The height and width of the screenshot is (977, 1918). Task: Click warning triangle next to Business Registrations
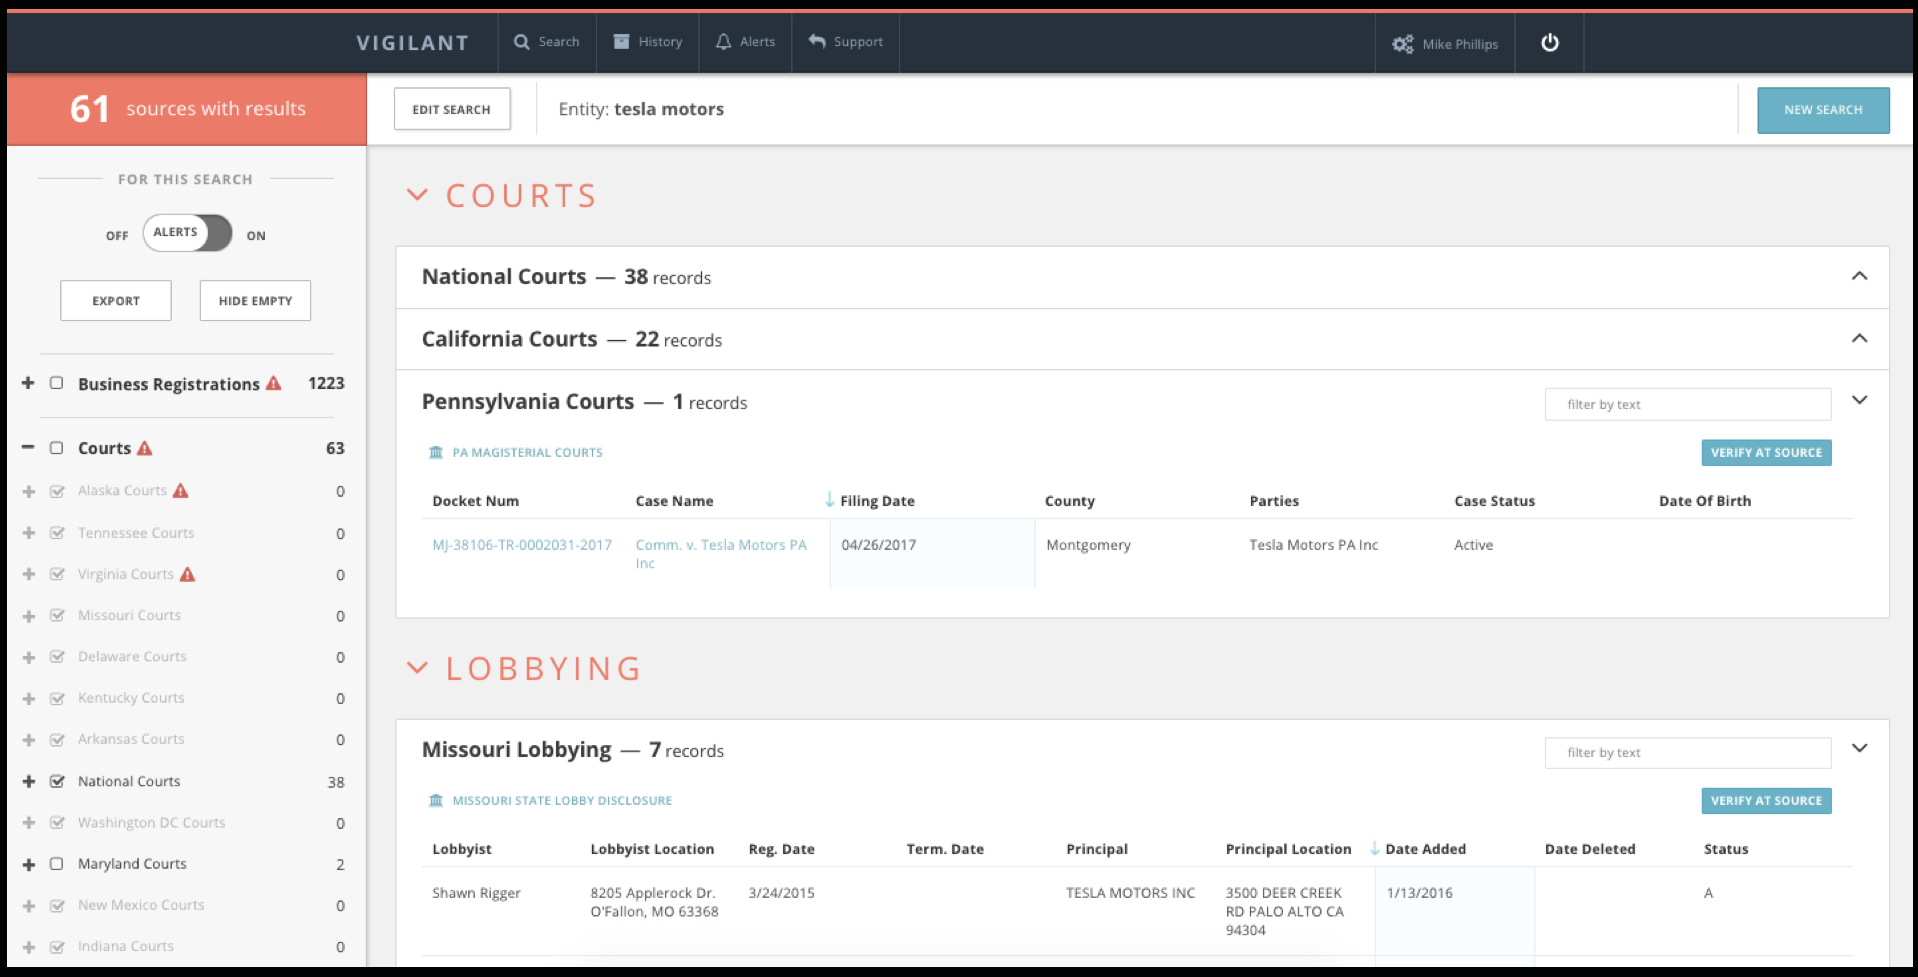[x=274, y=383]
